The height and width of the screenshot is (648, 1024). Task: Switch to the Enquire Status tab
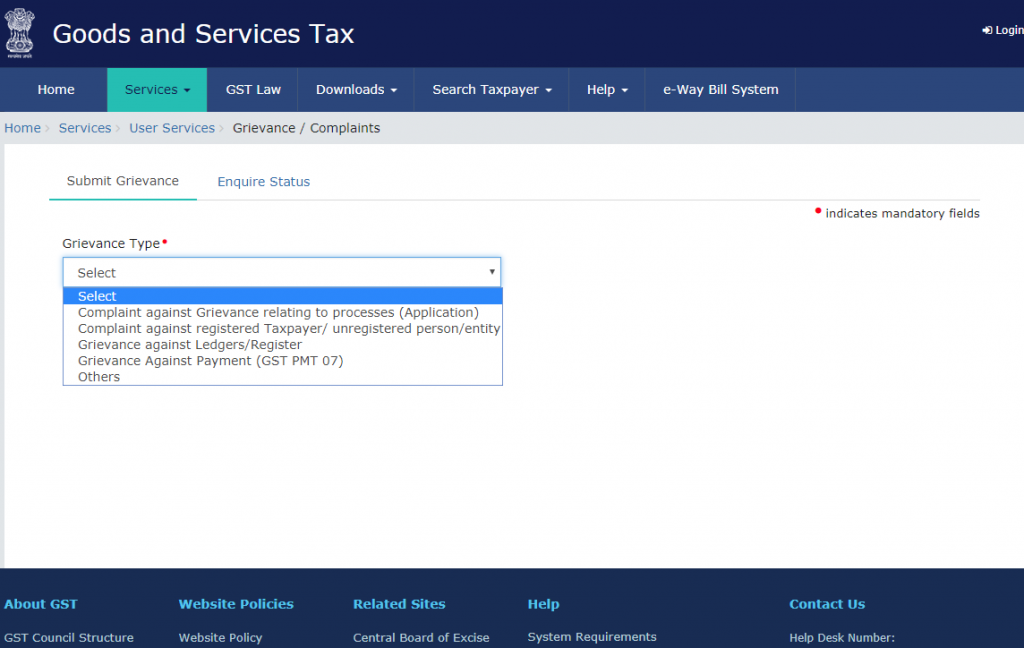263,182
